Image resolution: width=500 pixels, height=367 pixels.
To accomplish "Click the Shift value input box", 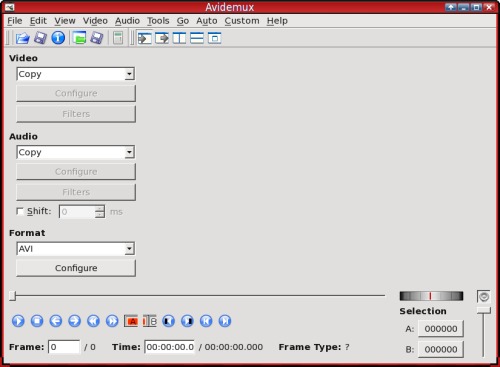I will point(77,212).
